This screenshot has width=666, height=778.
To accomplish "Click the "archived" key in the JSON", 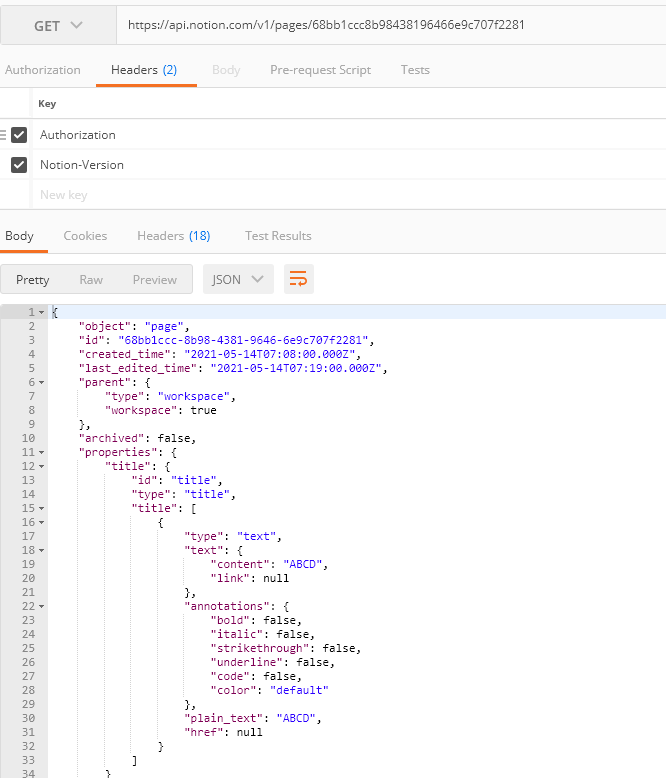I will tap(111, 438).
